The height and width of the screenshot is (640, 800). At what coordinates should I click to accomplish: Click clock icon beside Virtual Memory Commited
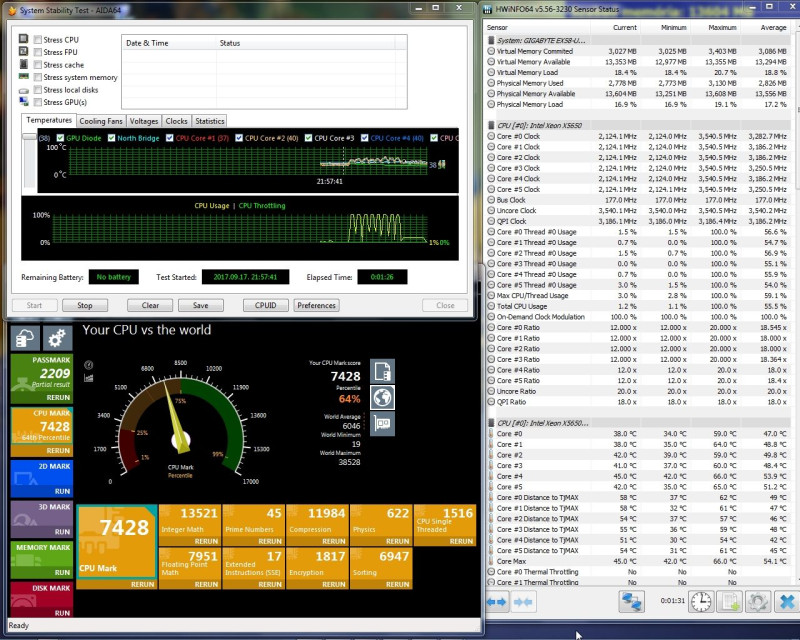point(491,51)
